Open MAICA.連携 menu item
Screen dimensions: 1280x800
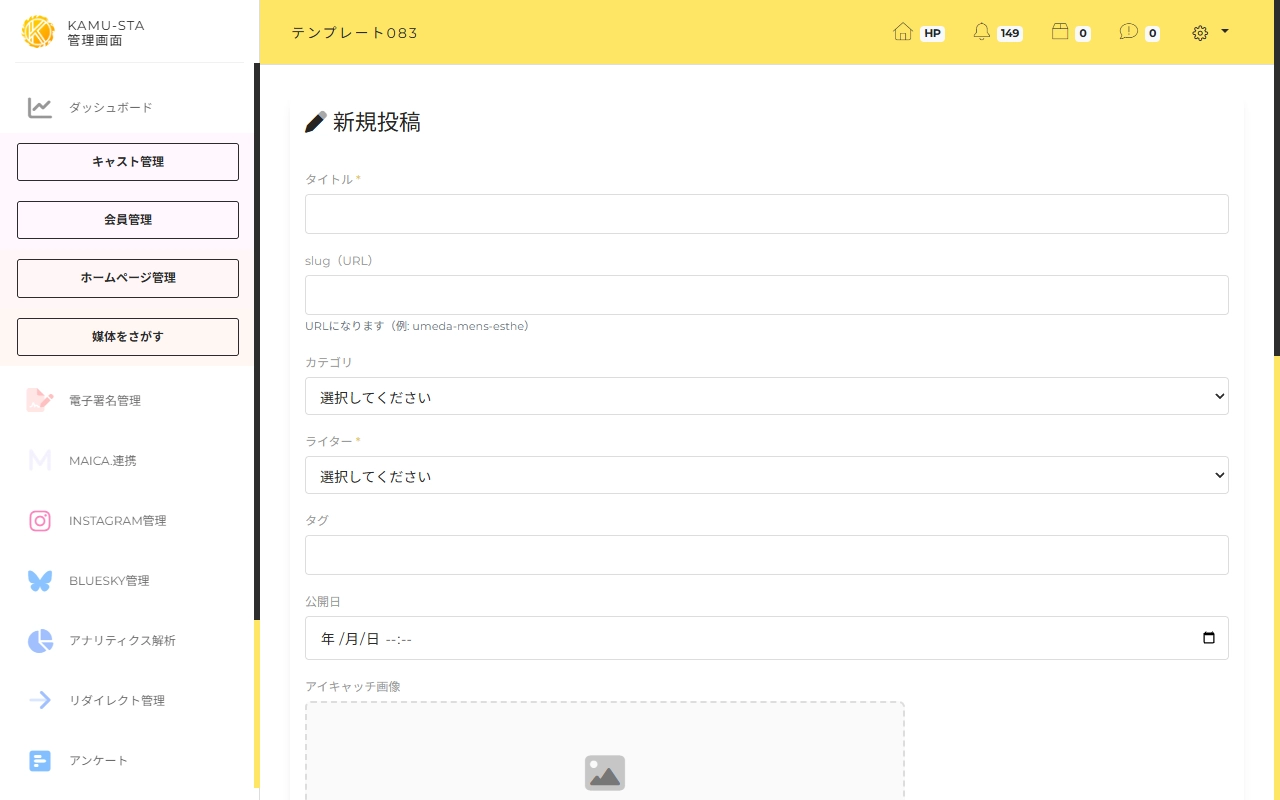103,460
